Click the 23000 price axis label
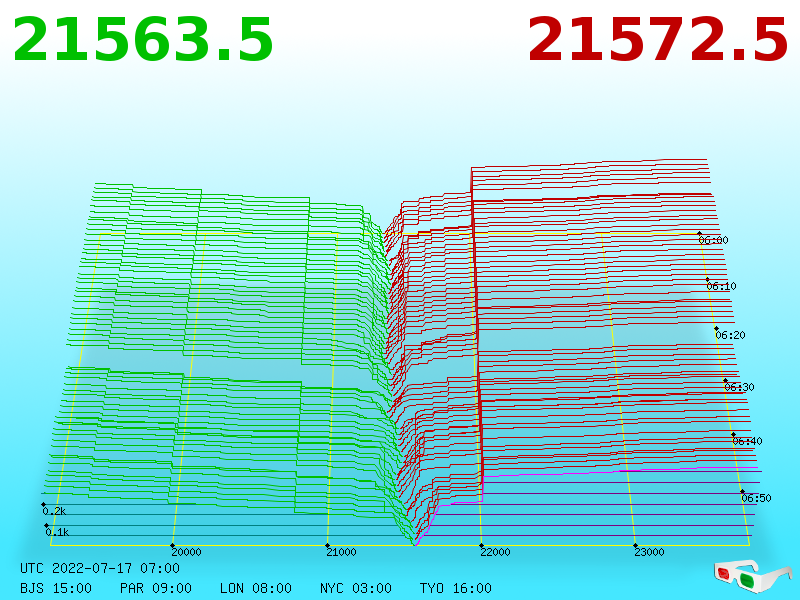 (649, 552)
